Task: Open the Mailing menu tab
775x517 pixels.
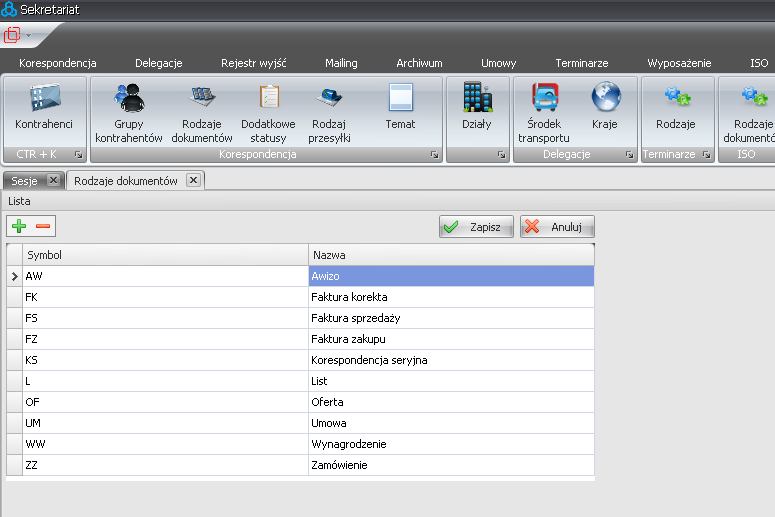Action: (x=341, y=63)
